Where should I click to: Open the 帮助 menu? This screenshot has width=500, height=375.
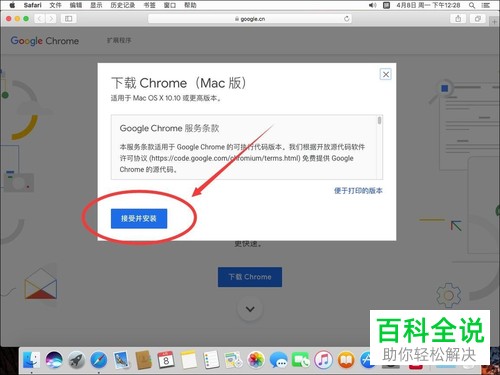coord(190,5)
